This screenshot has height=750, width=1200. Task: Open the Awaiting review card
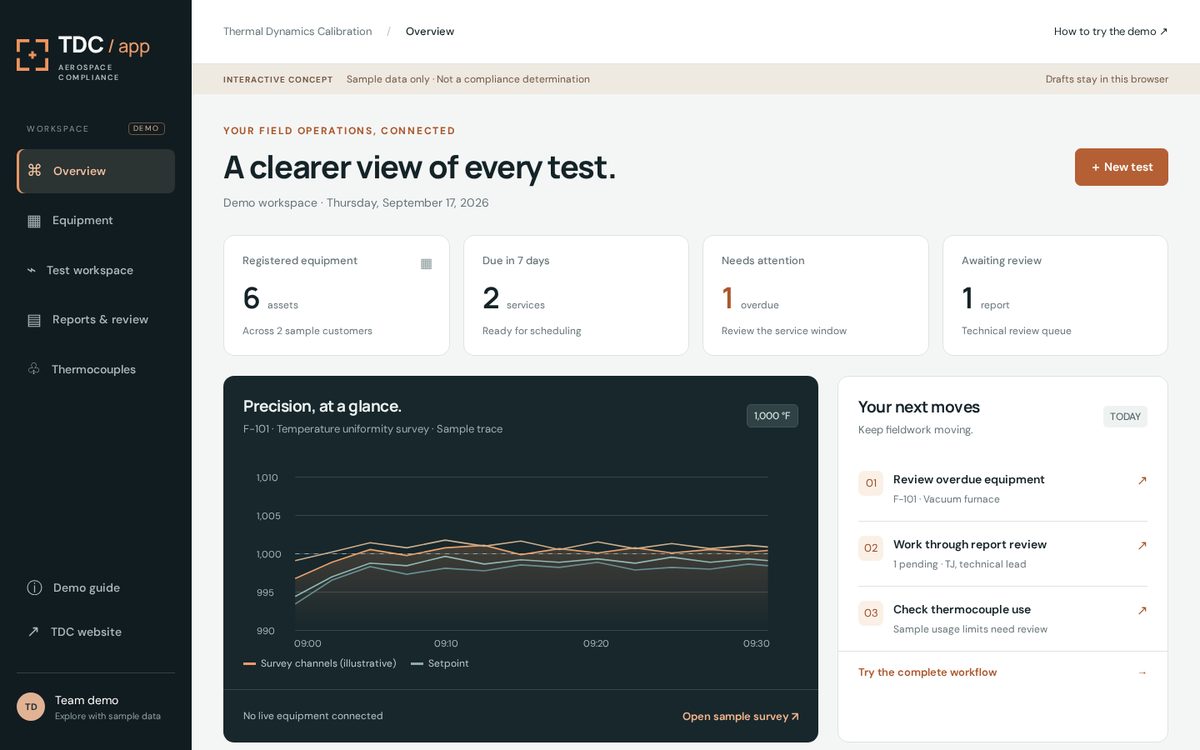pyautogui.click(x=1055, y=295)
